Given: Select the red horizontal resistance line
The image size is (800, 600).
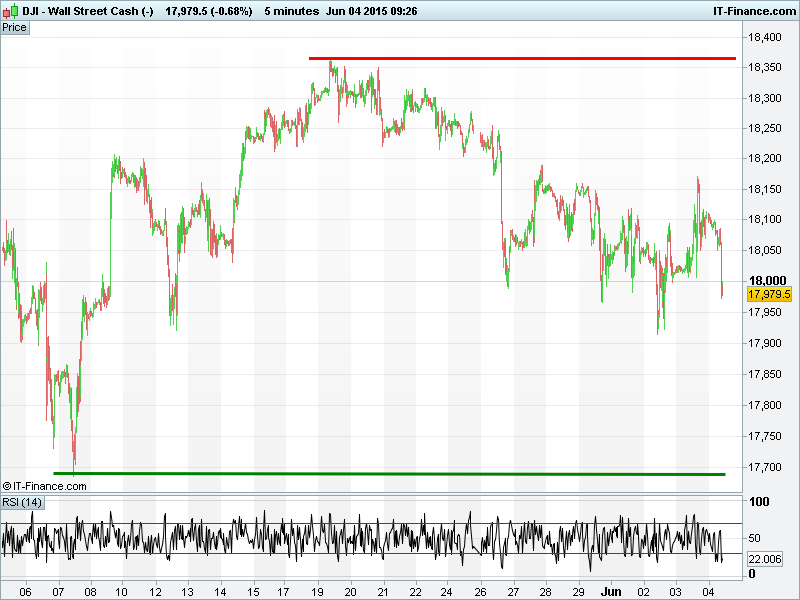Looking at the screenshot, I should point(520,58).
